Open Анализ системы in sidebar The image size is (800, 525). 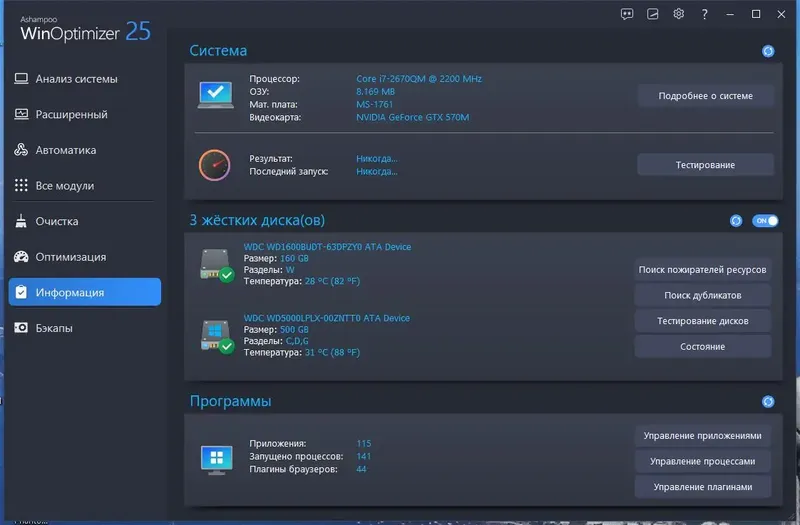[84, 79]
